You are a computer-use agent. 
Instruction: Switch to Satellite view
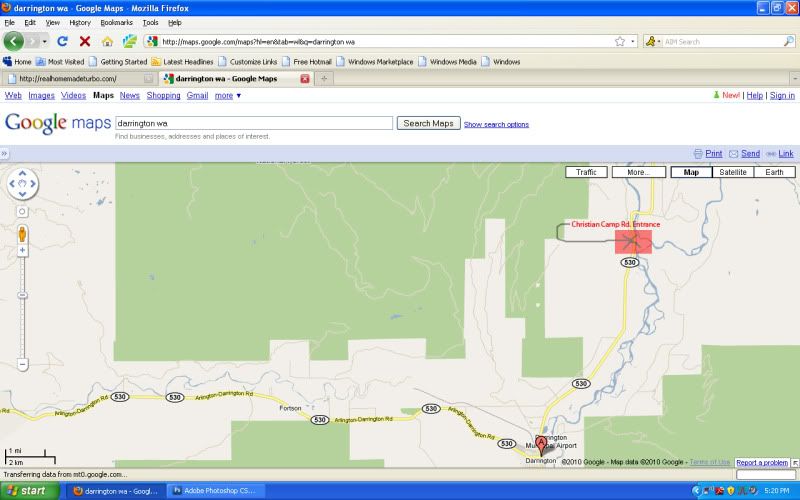(x=733, y=172)
